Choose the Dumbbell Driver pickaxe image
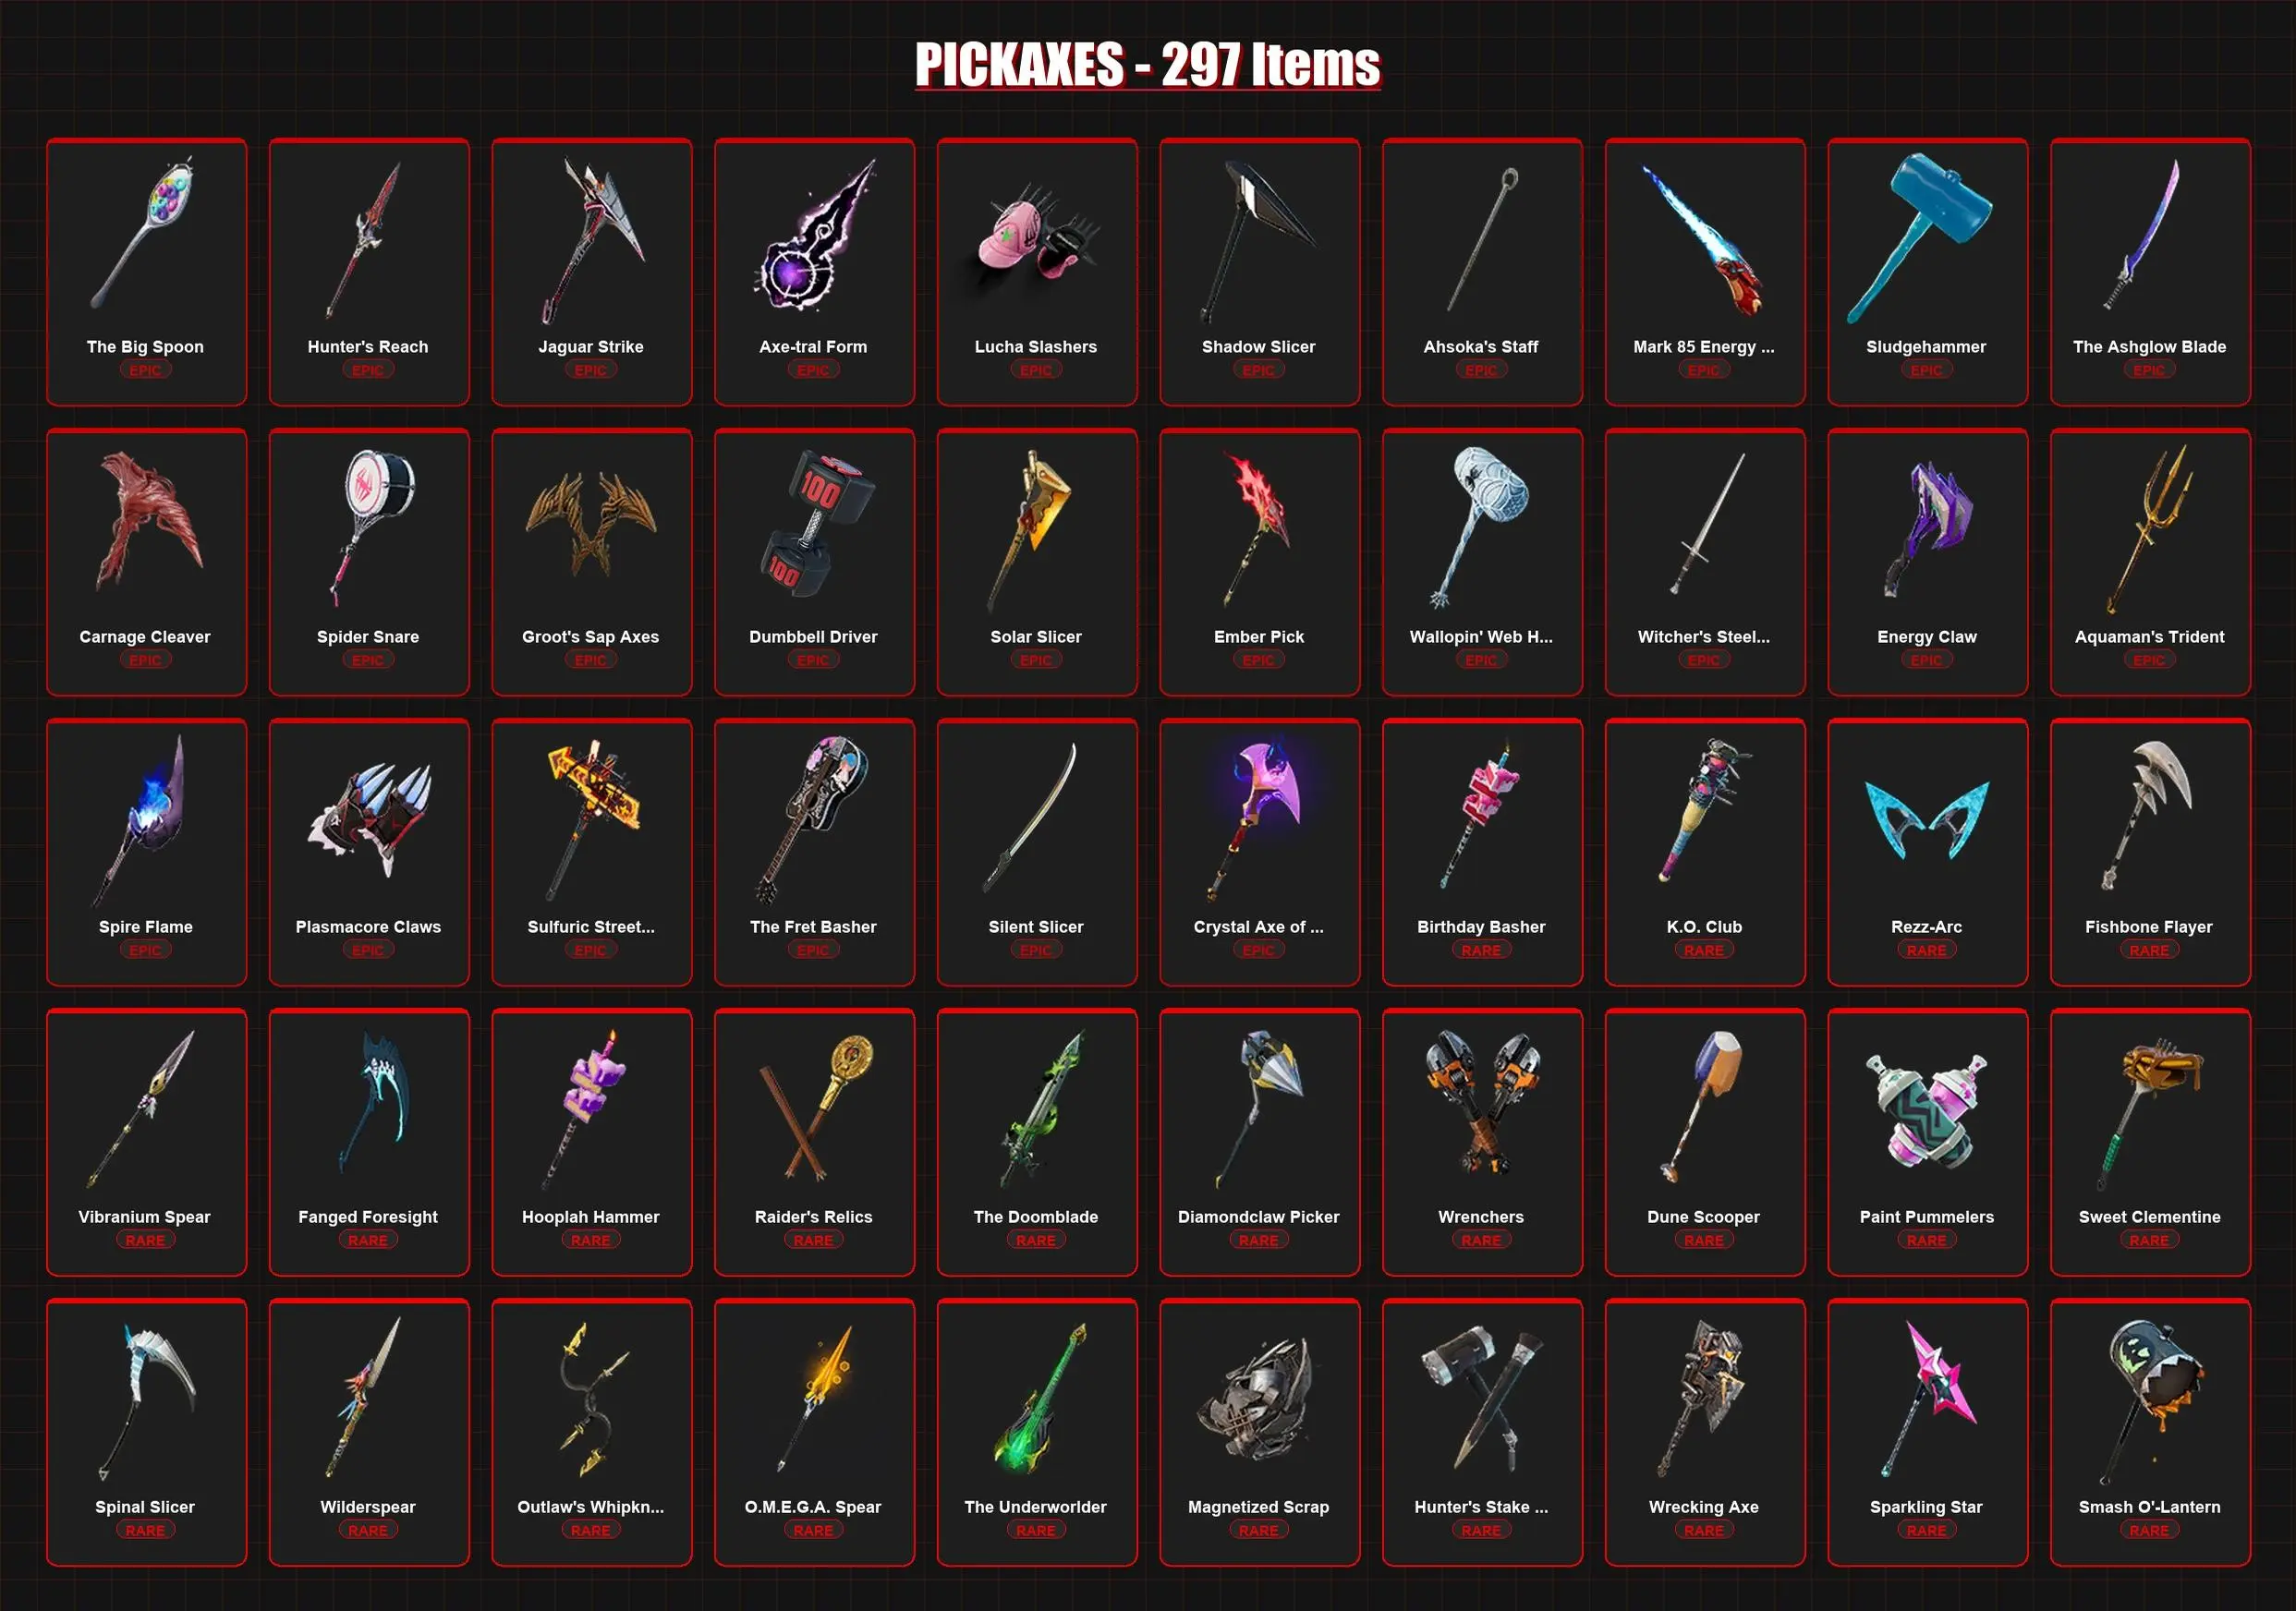The height and width of the screenshot is (1611, 2296). [817, 523]
